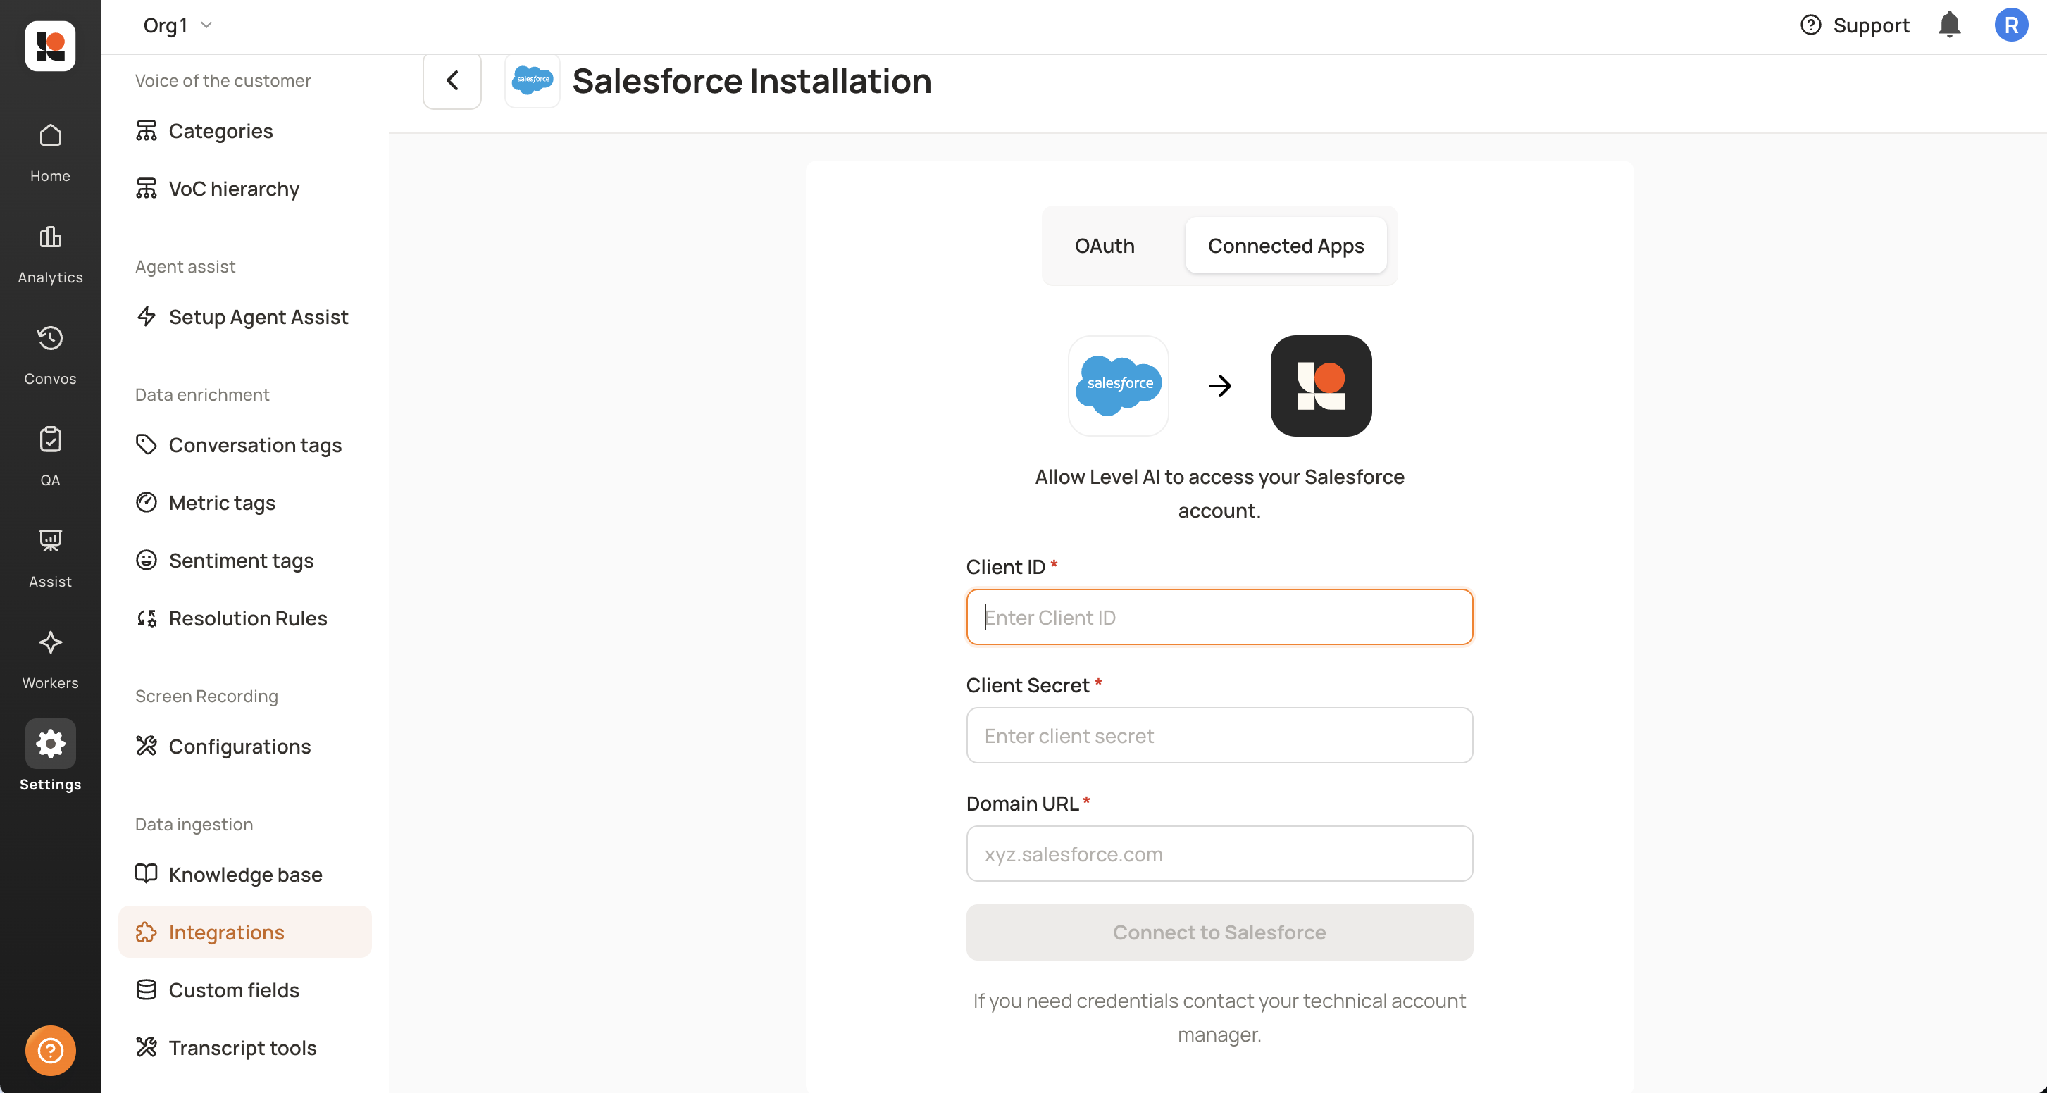Click Connect to Salesforce button
Viewport: 2047px width, 1093px height.
pyautogui.click(x=1219, y=932)
